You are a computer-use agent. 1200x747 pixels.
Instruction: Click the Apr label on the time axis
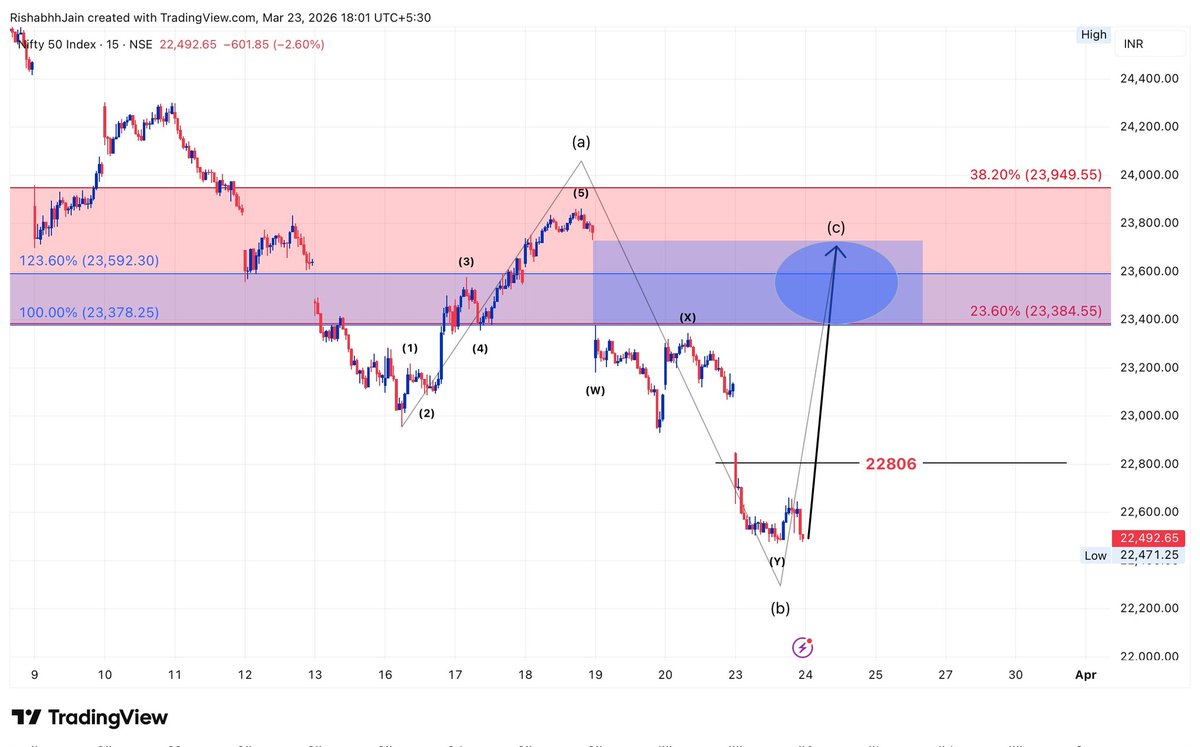coord(1086,675)
